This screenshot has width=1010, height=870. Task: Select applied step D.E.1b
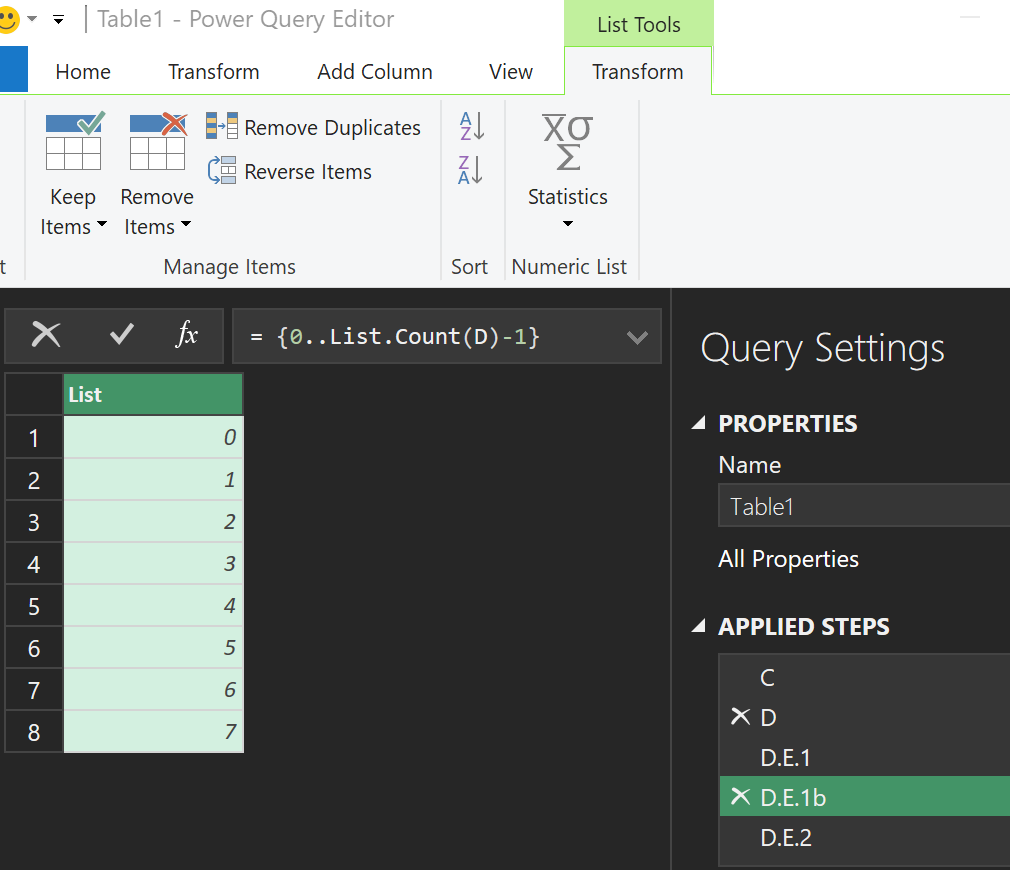click(864, 797)
